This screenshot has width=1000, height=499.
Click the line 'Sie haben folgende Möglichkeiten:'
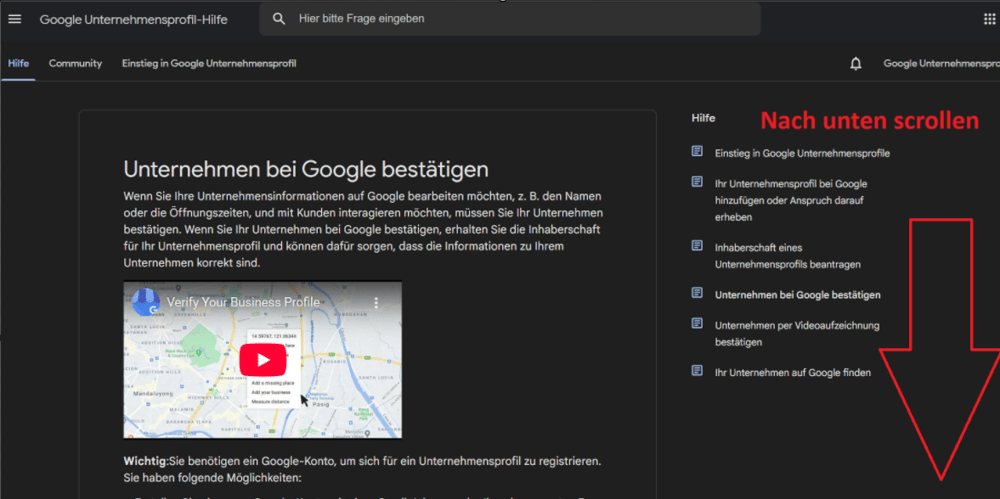212,478
